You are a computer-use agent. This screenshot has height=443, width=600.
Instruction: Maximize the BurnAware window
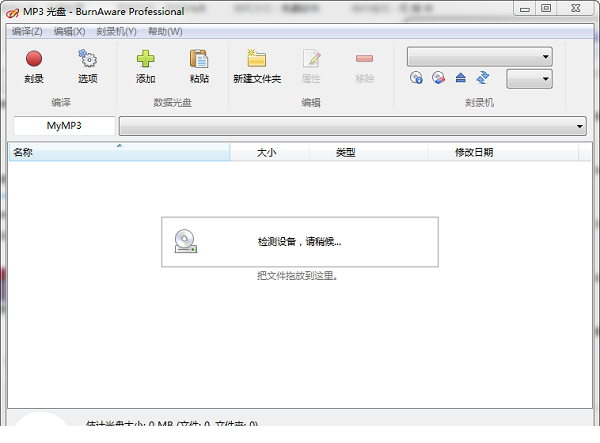click(546, 8)
